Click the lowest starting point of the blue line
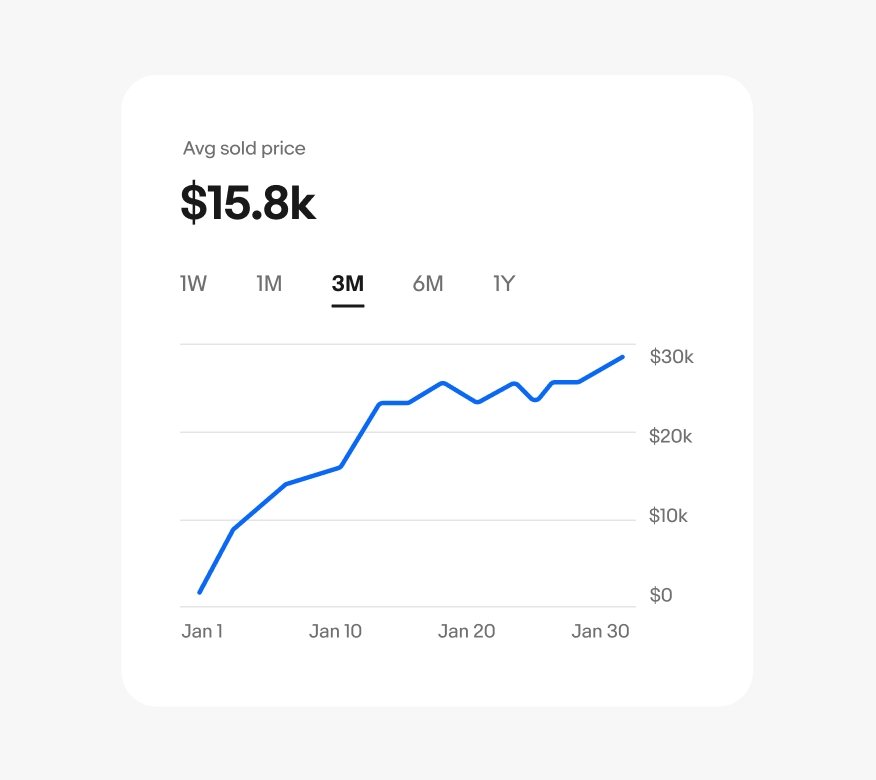This screenshot has width=876, height=780. 200,592
